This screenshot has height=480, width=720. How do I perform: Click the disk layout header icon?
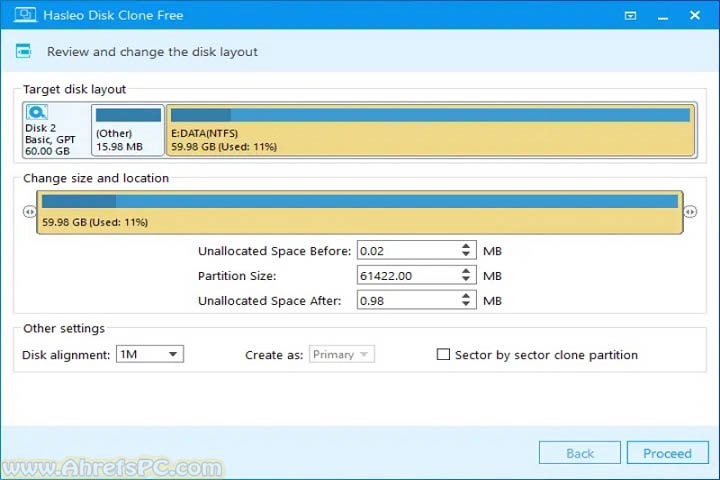coord(23,51)
